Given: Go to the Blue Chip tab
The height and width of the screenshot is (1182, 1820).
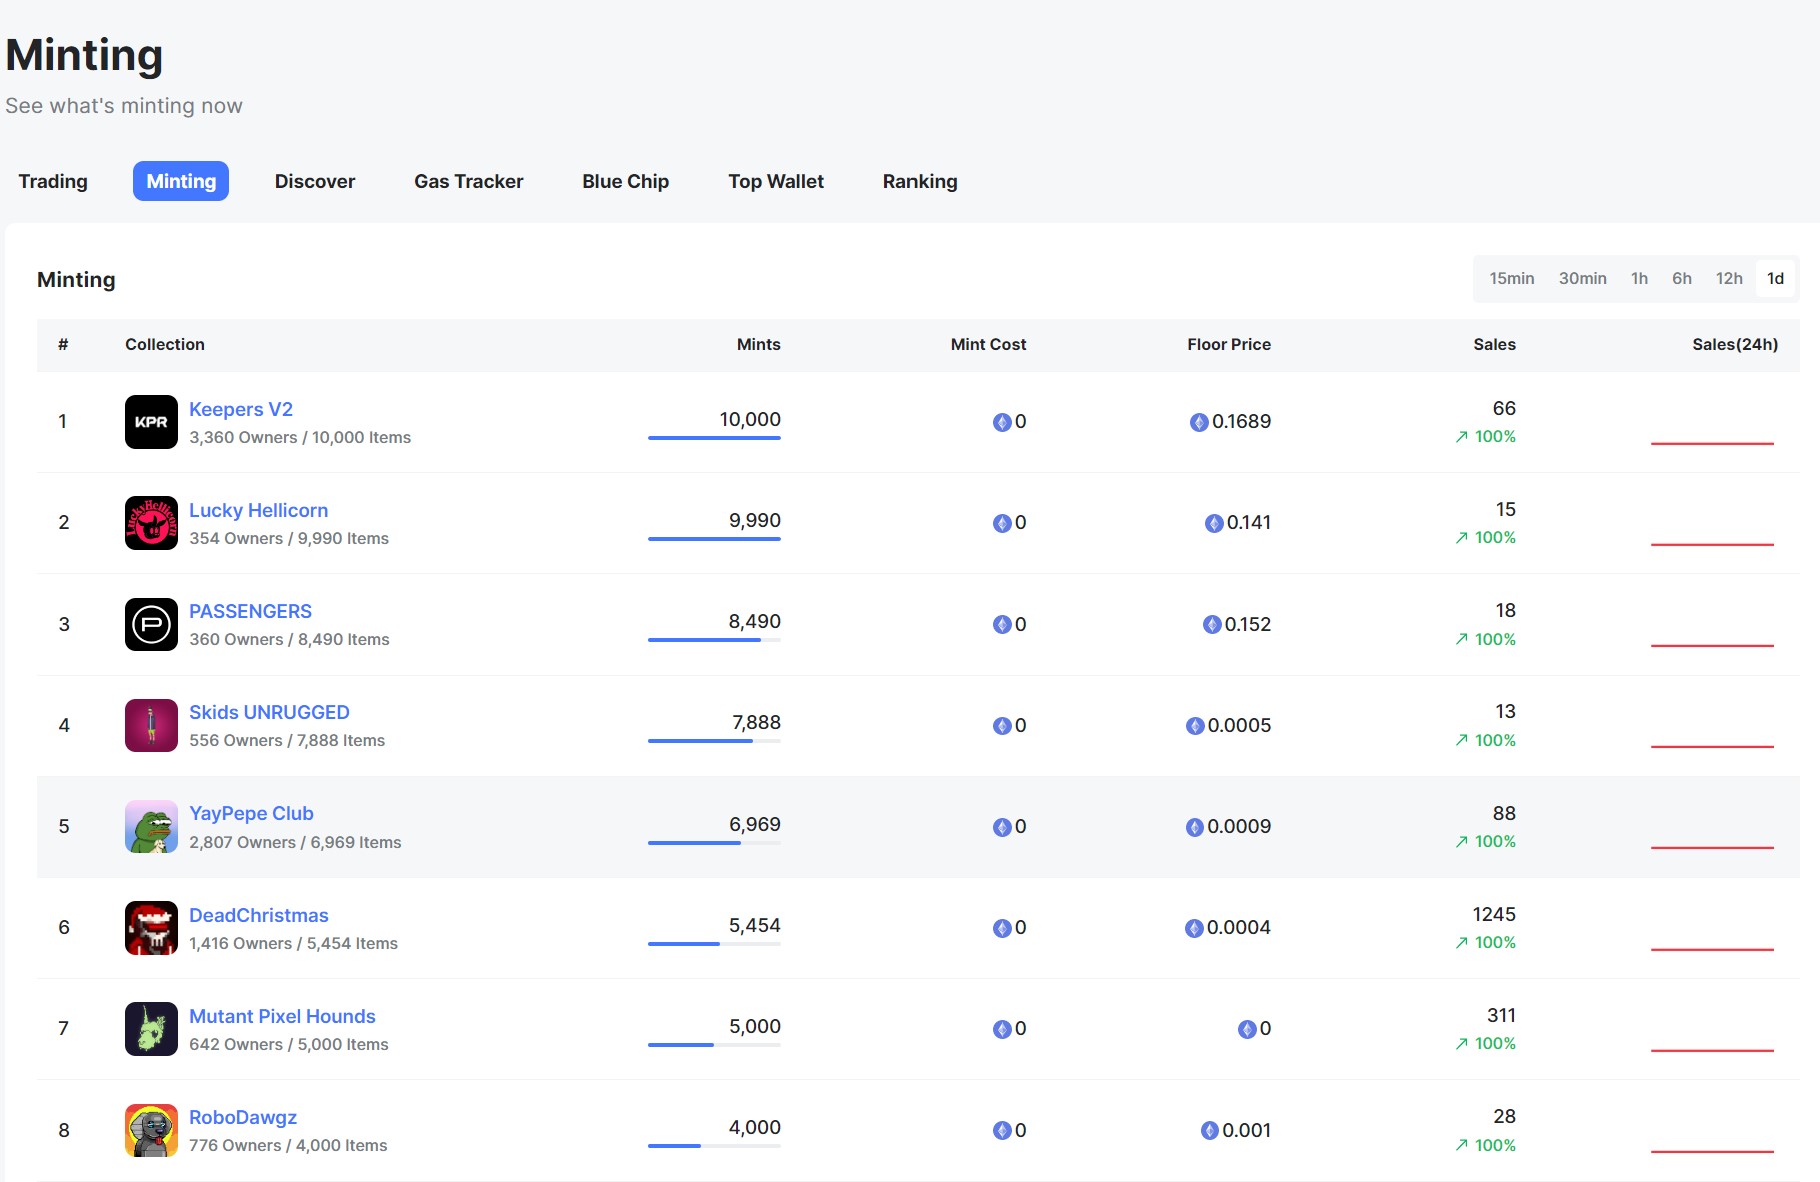Looking at the screenshot, I should (x=625, y=181).
